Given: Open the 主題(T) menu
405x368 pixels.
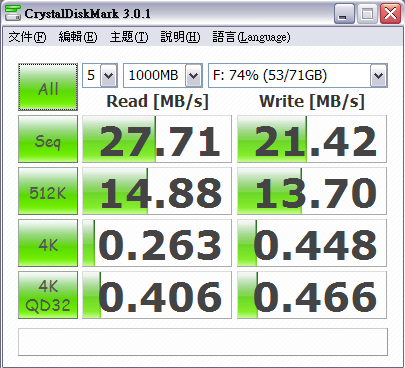Looking at the screenshot, I should [x=129, y=37].
